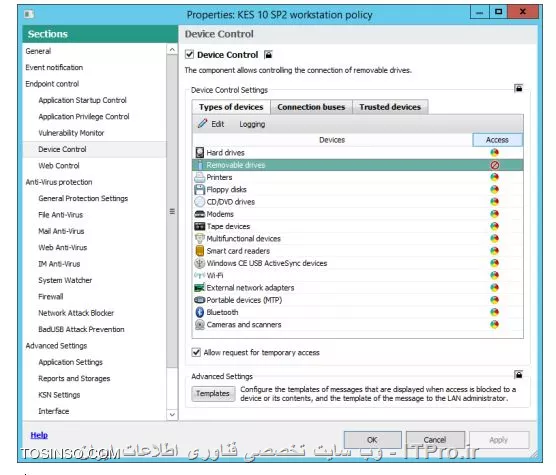Viewport: 556px width, 475px height.
Task: Toggle lock on Device Control Settings group
Action: coord(518,88)
